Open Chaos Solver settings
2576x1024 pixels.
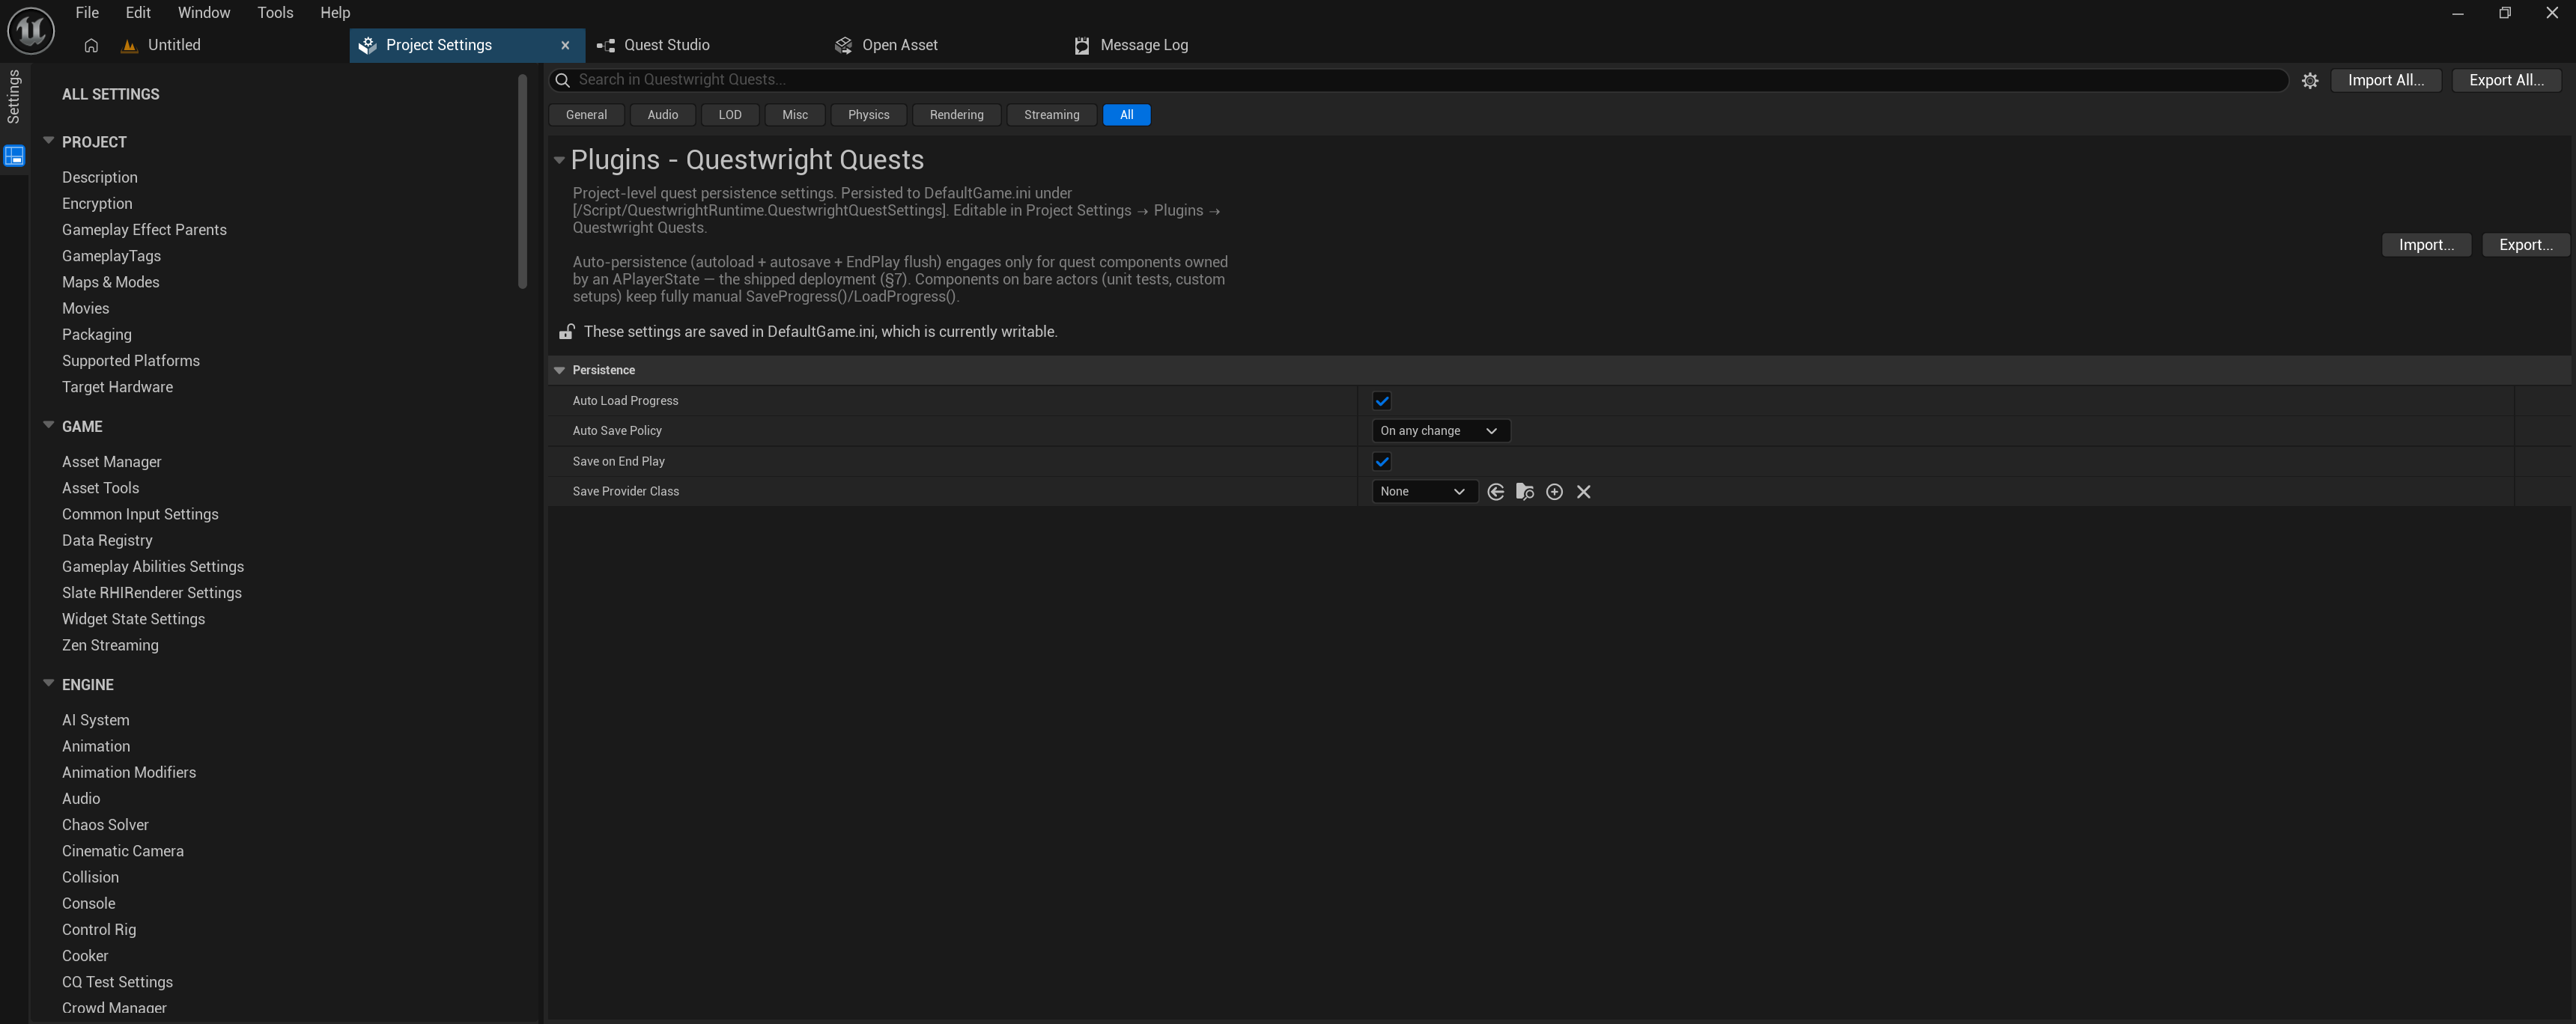tap(105, 824)
